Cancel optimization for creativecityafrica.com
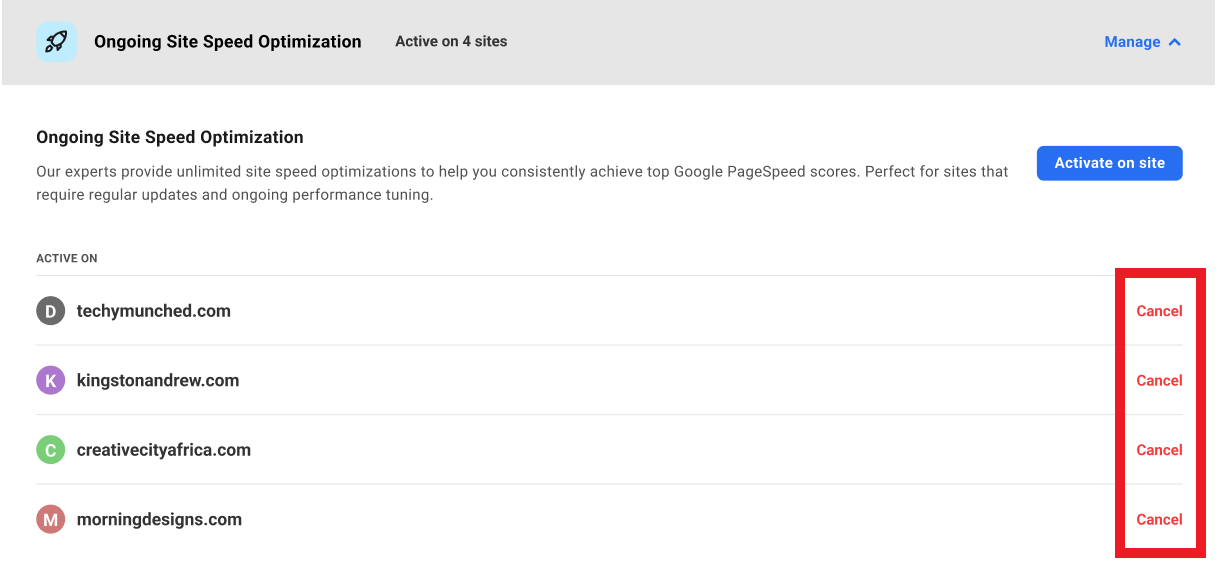The height and width of the screenshot is (582, 1220). tap(1159, 450)
